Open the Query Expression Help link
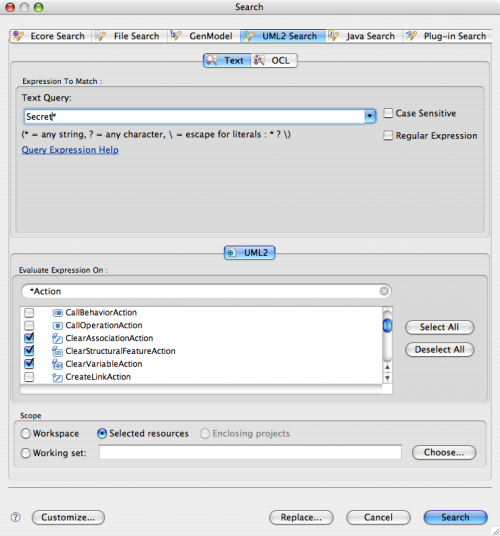Screen dimensions: 500x536 click(70, 150)
